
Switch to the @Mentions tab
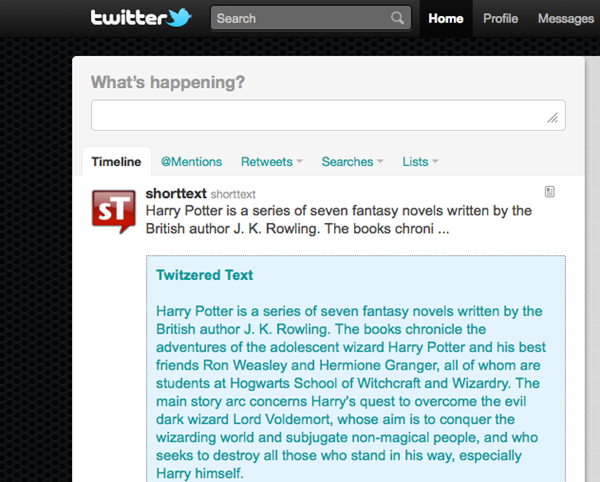191,162
